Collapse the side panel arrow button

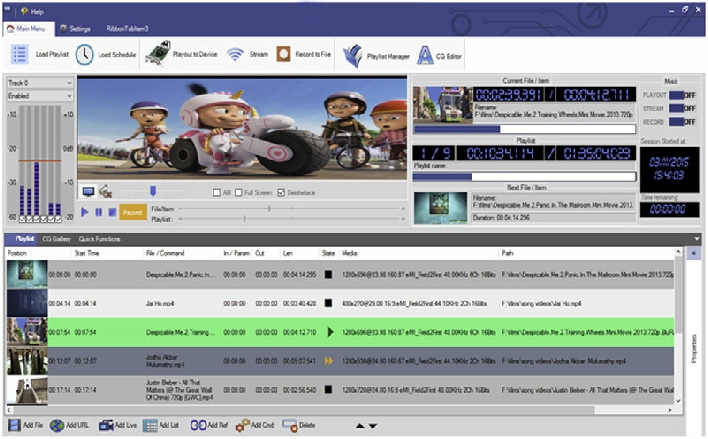point(694,253)
